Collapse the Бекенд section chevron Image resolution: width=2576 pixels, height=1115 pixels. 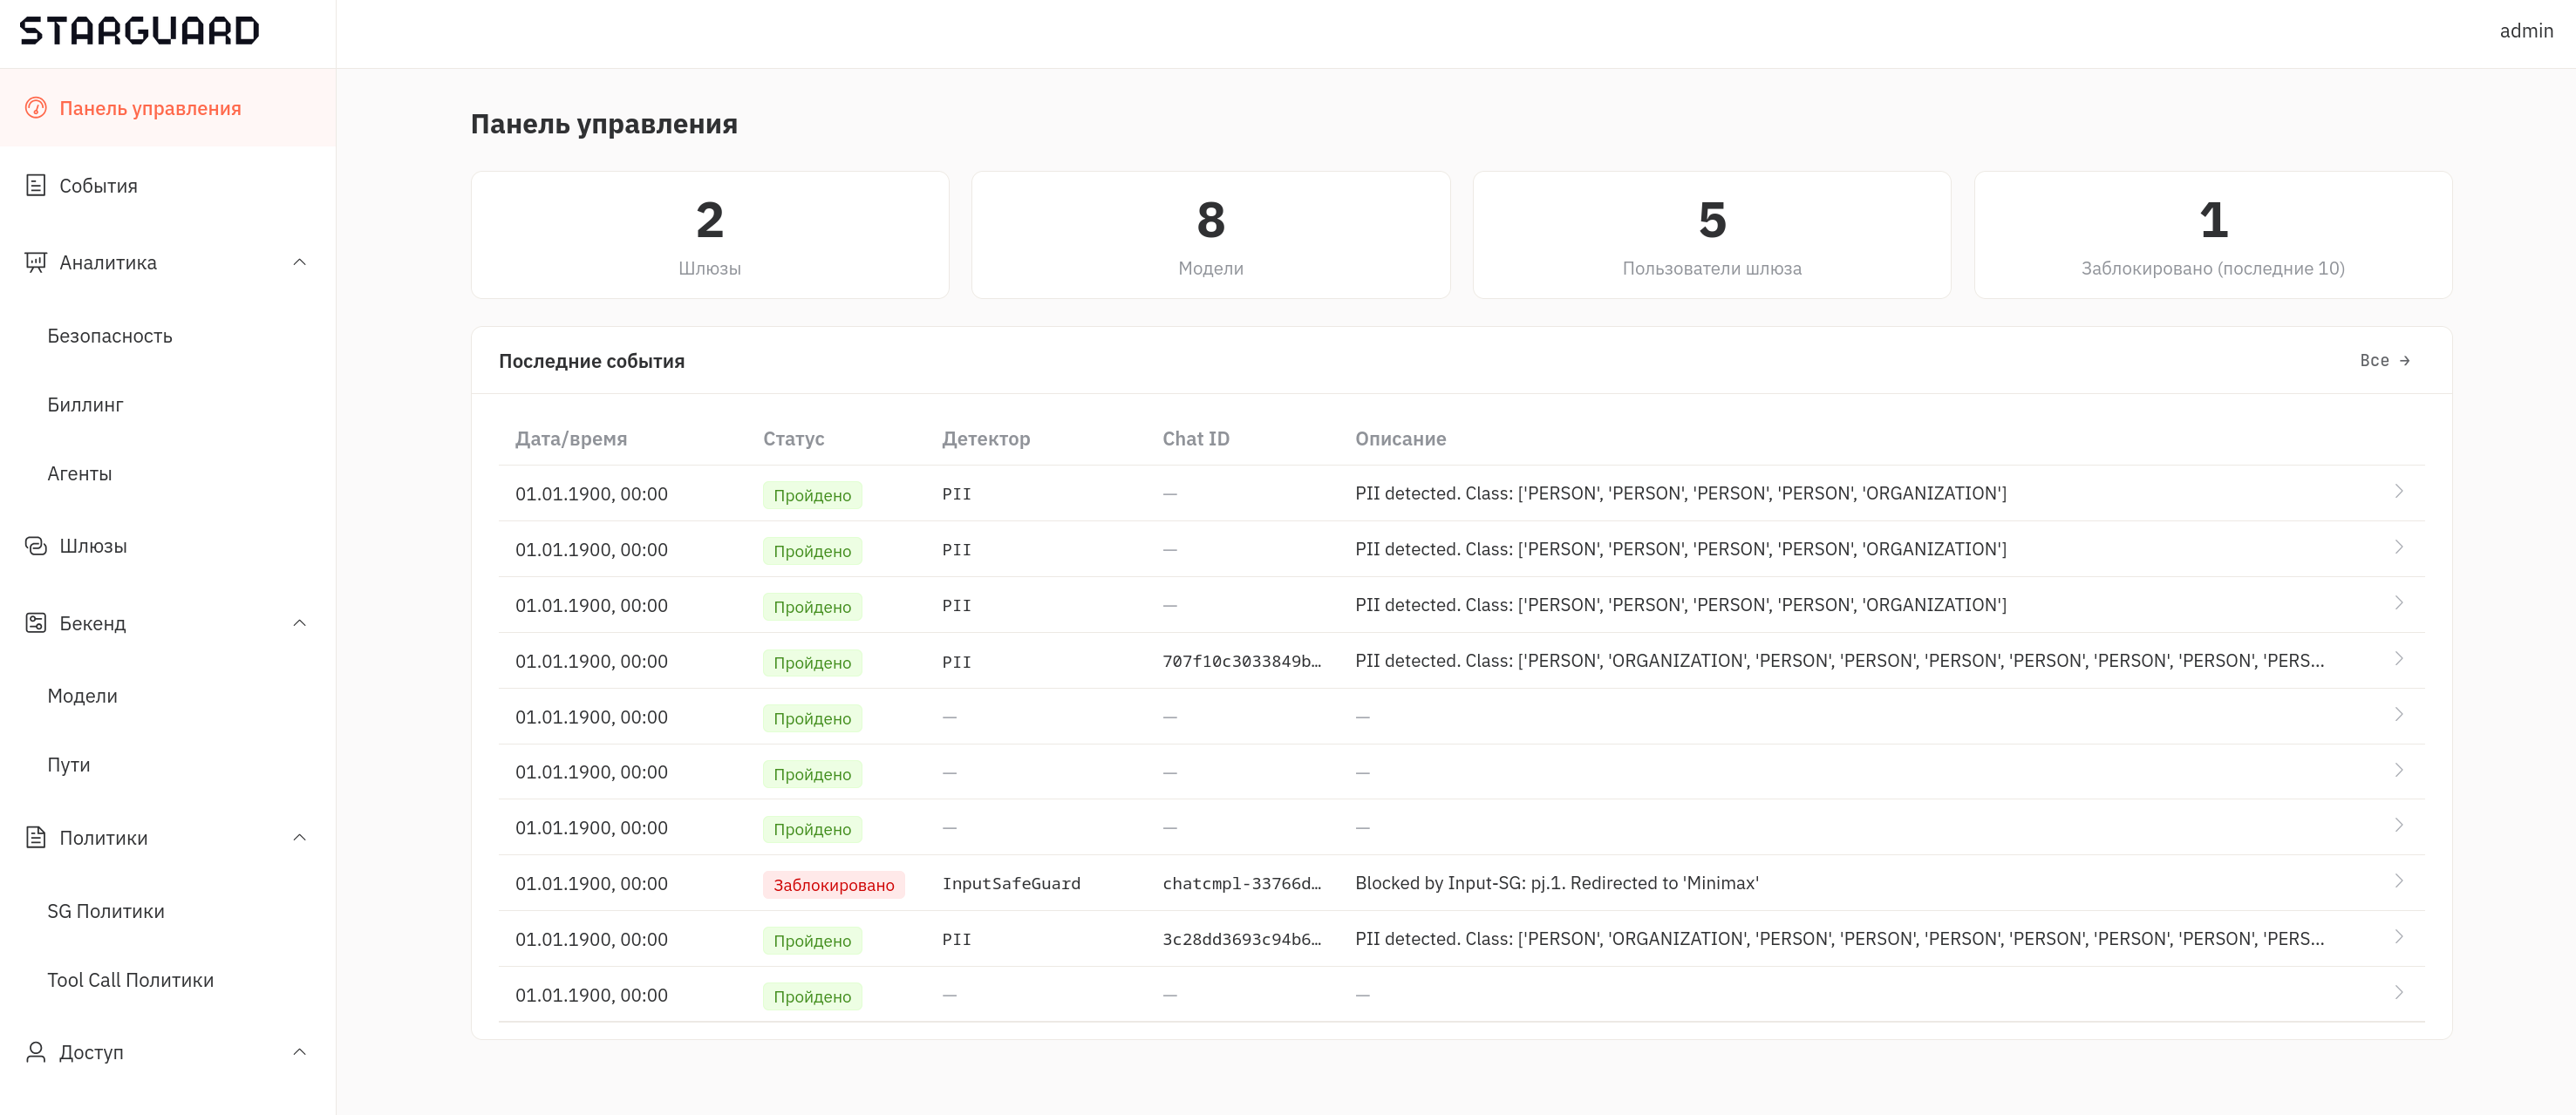tap(299, 623)
